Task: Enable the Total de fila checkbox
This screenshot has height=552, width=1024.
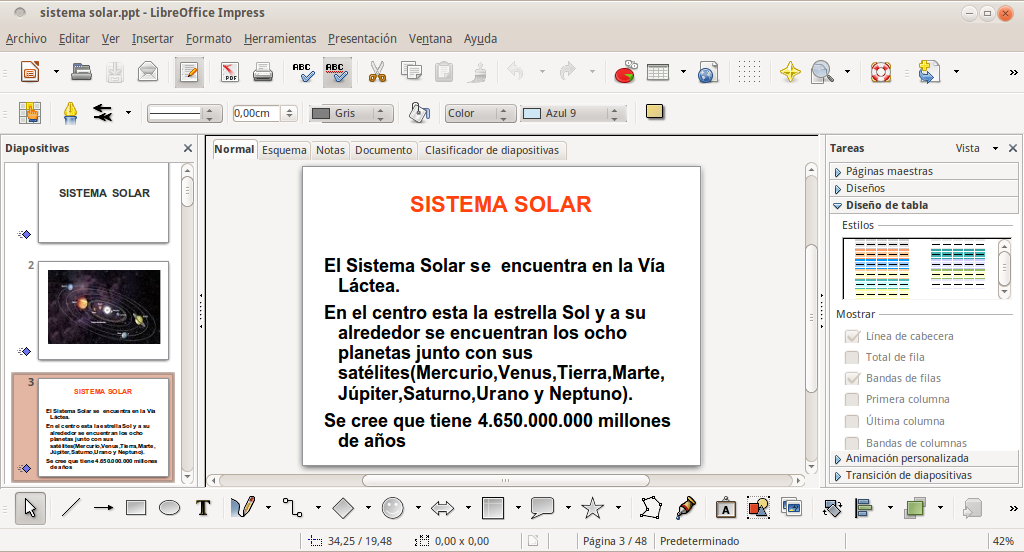Action: click(x=852, y=357)
